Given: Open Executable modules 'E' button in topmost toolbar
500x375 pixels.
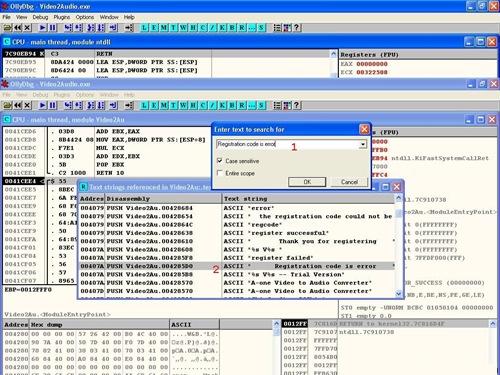Looking at the screenshot, I should click(x=154, y=28).
